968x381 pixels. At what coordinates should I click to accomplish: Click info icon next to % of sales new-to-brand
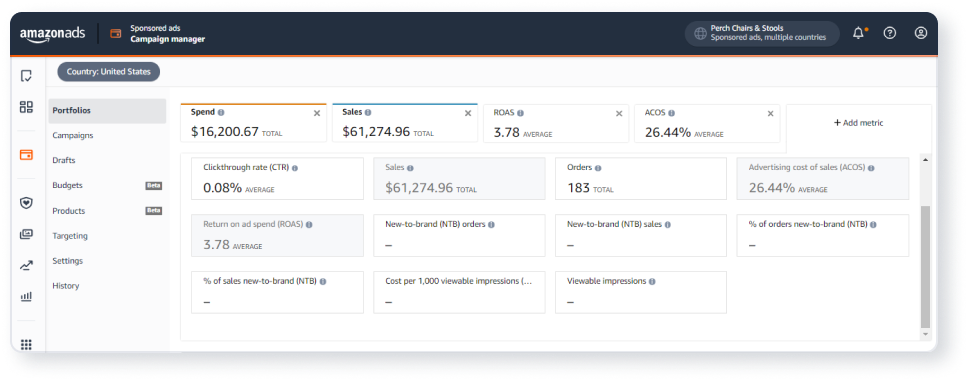pyautogui.click(x=323, y=281)
